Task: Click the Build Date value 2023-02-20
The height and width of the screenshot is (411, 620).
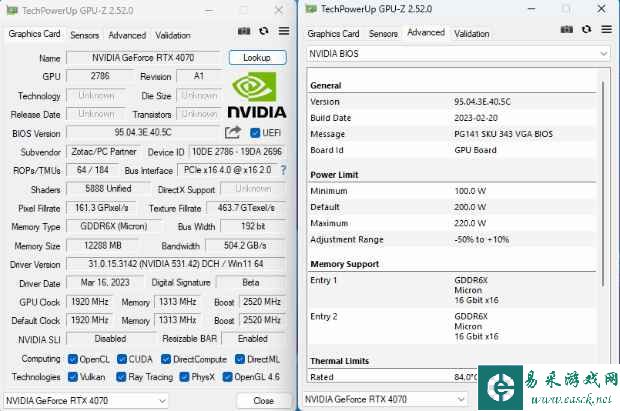Action: tap(476, 118)
